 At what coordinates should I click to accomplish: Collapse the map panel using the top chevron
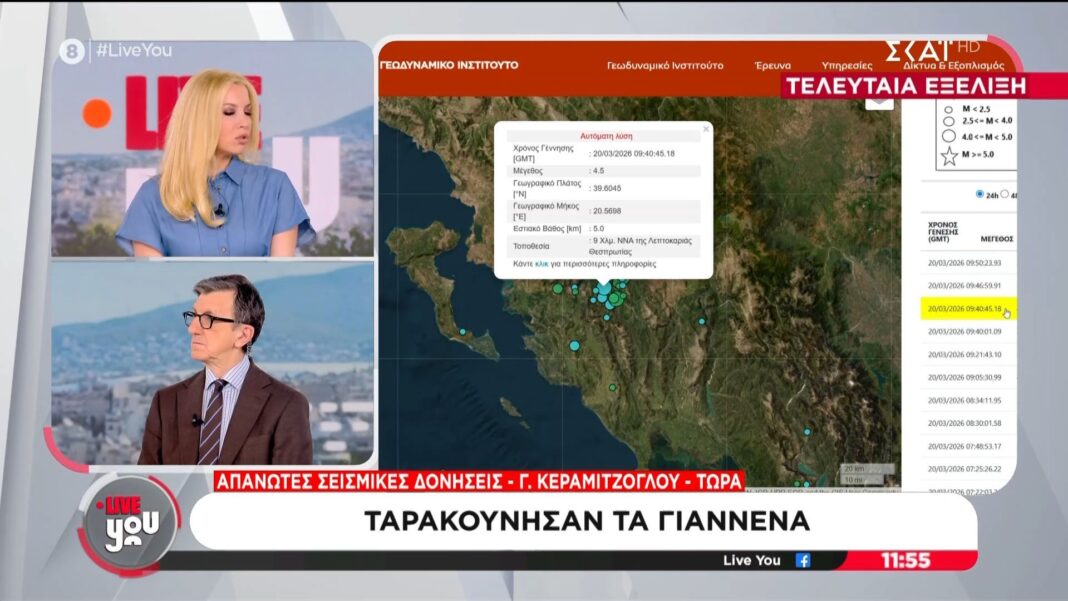[879, 100]
